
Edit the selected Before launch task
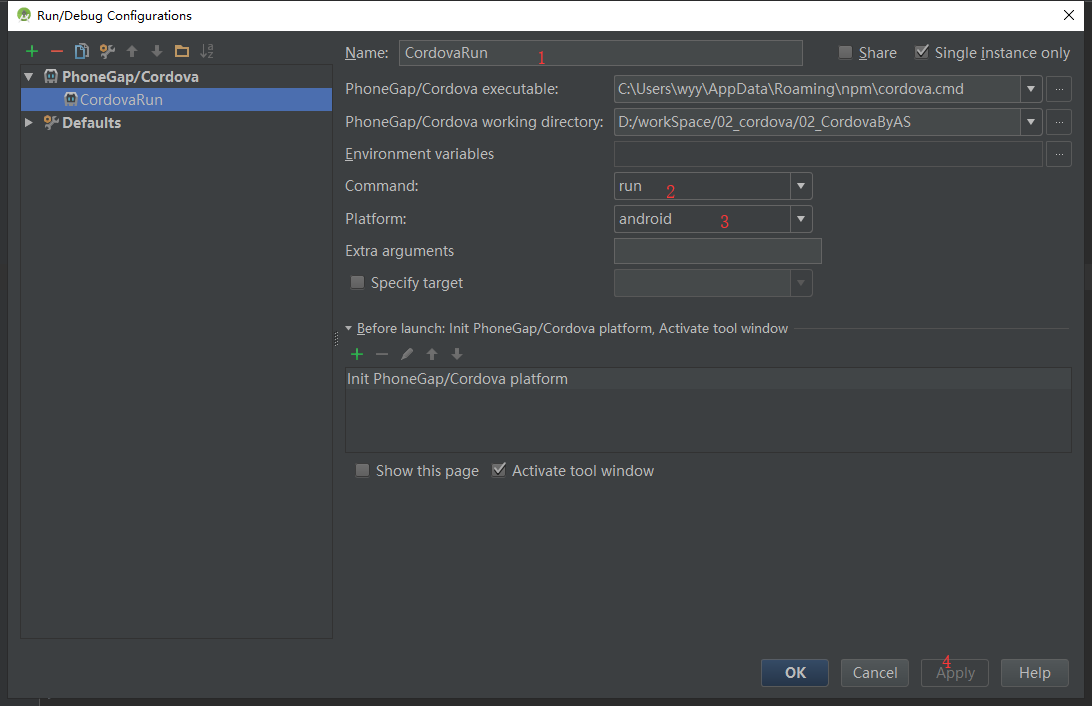pyautogui.click(x=407, y=354)
